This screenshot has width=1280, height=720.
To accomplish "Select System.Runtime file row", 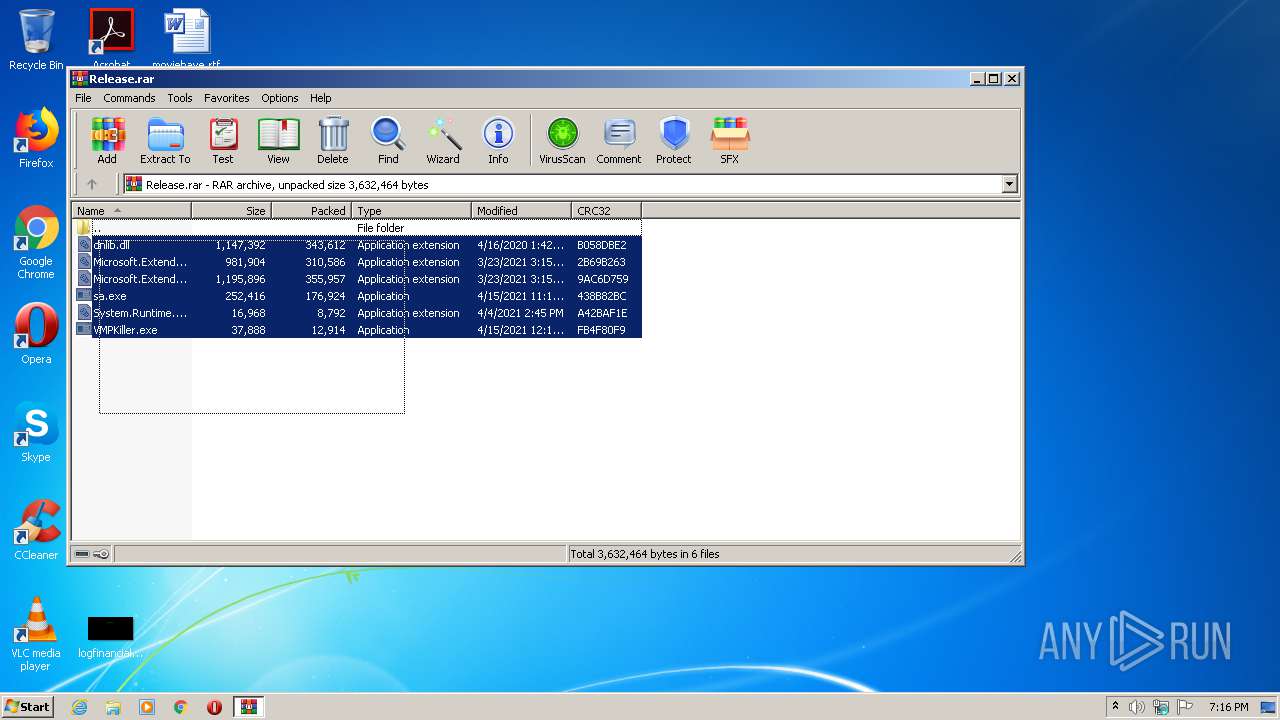I will click(358, 313).
